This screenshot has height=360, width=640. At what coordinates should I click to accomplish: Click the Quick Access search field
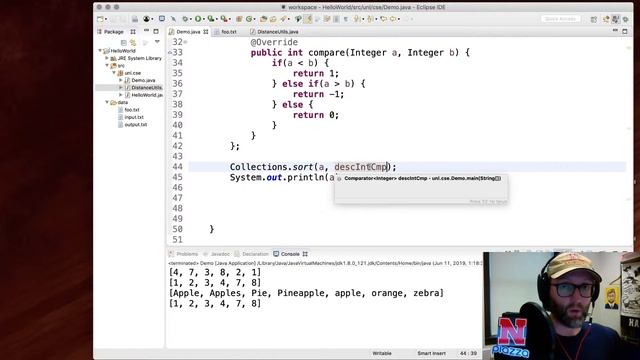[560, 19]
